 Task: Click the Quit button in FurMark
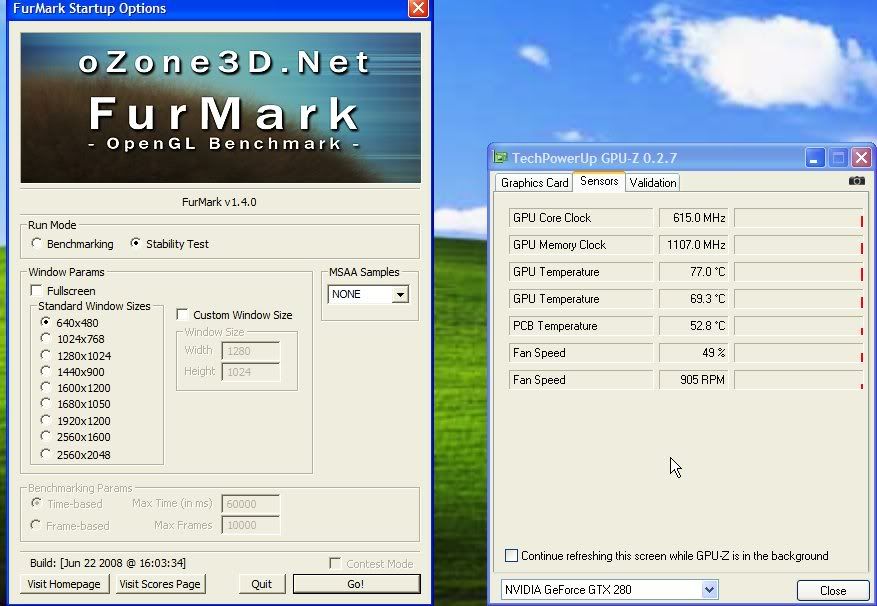(x=261, y=584)
